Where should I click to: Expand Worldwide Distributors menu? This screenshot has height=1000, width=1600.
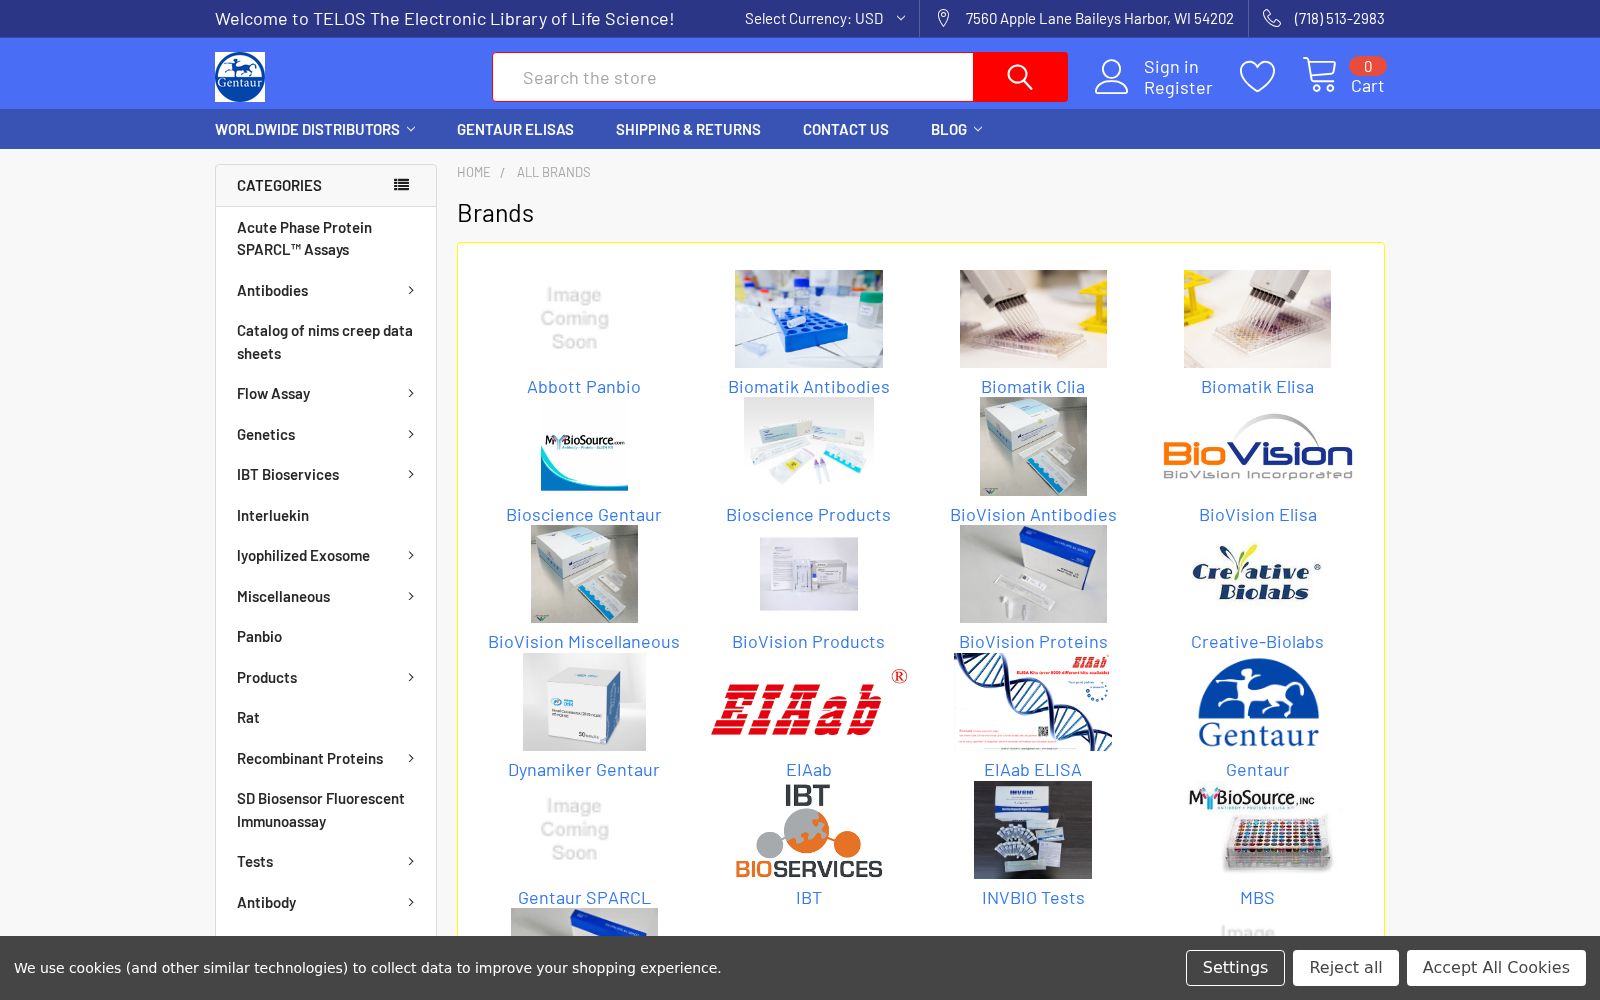point(315,129)
